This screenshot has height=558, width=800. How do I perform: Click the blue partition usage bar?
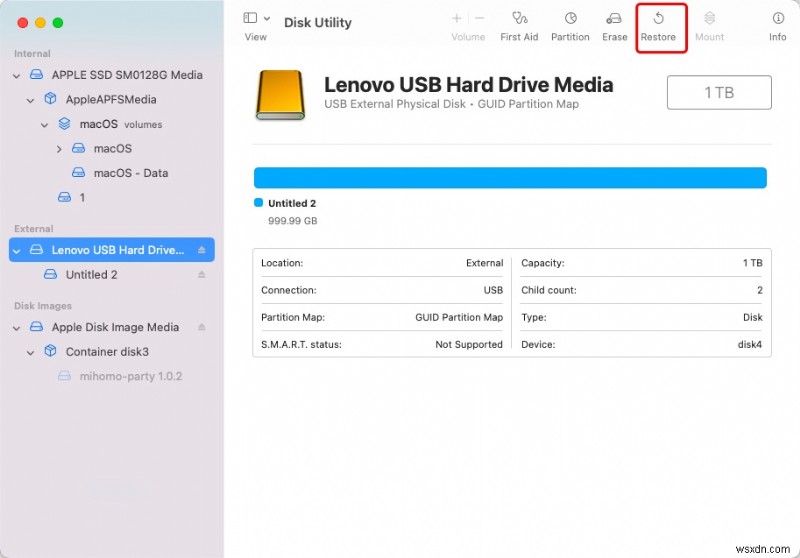coord(510,177)
